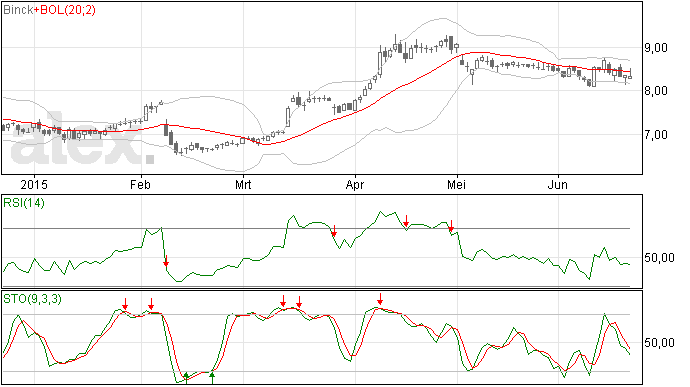Click the '8,00' price axis value
The width and height of the screenshot is (690, 387).
(656, 91)
